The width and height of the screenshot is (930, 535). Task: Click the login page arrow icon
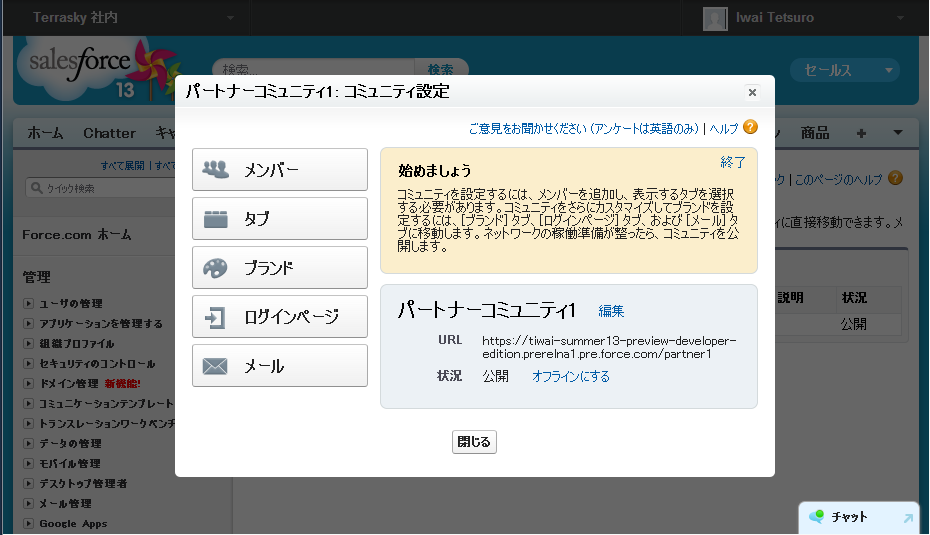(x=215, y=317)
